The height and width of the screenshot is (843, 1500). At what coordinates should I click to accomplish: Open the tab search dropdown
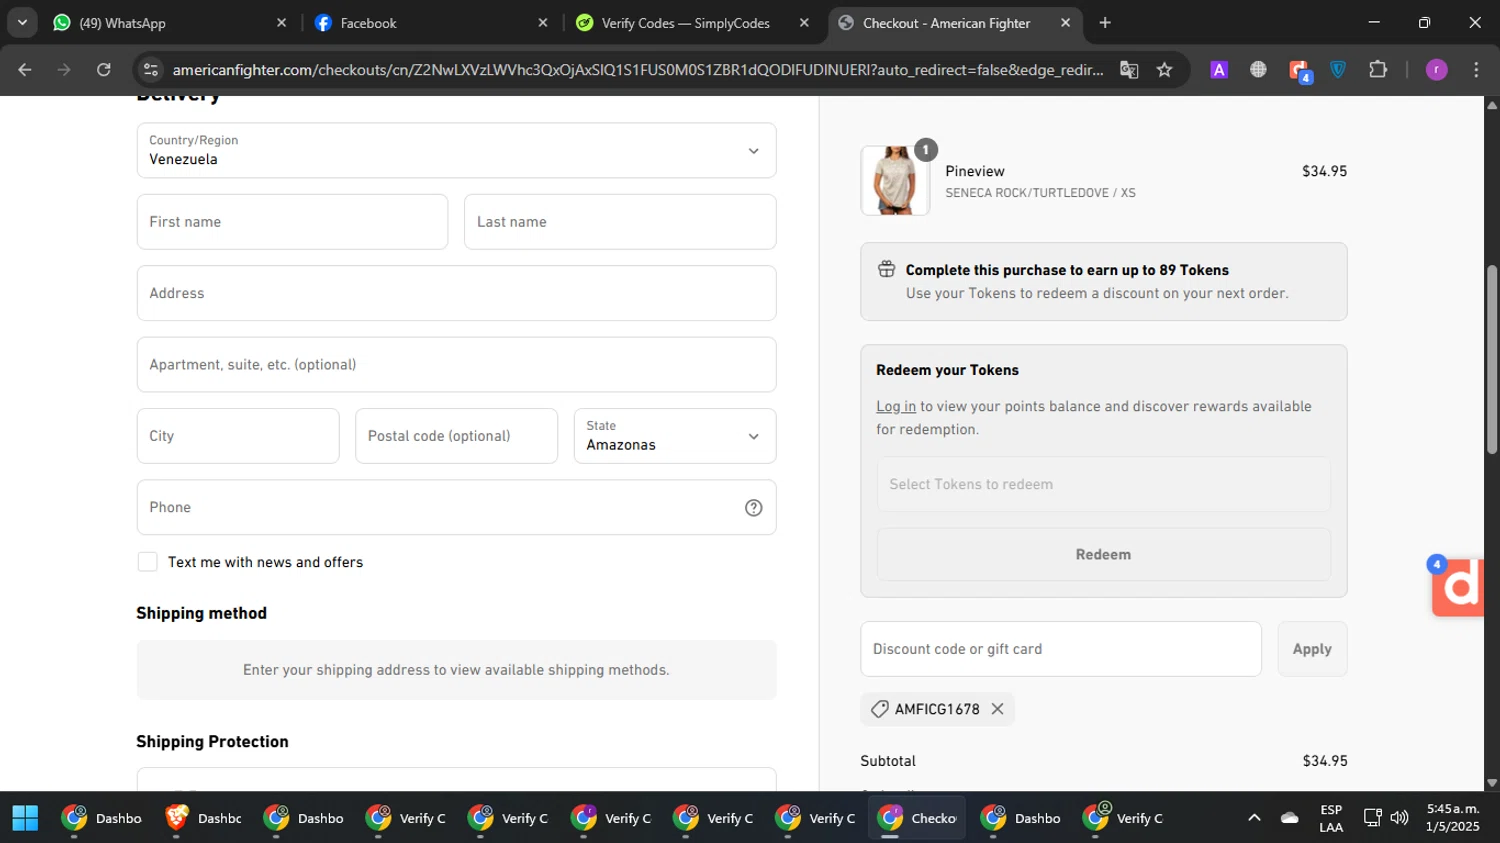pos(22,23)
